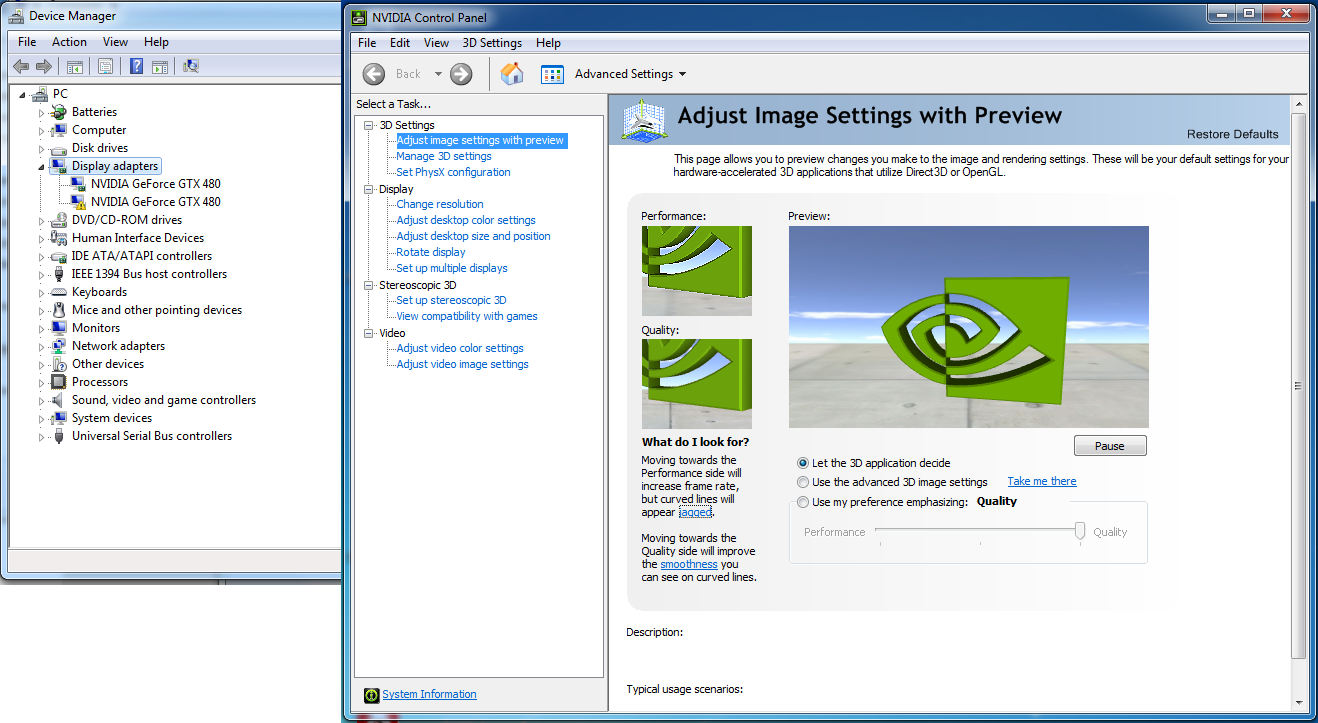Open the 3D Settings menu in NVIDIA
This screenshot has height=723, width=1318.
point(492,43)
